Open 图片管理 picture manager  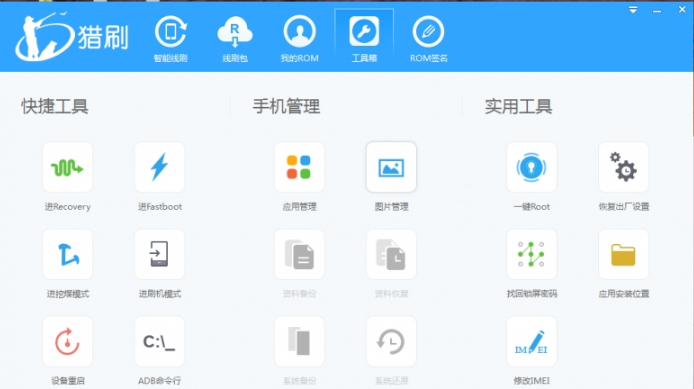point(391,167)
